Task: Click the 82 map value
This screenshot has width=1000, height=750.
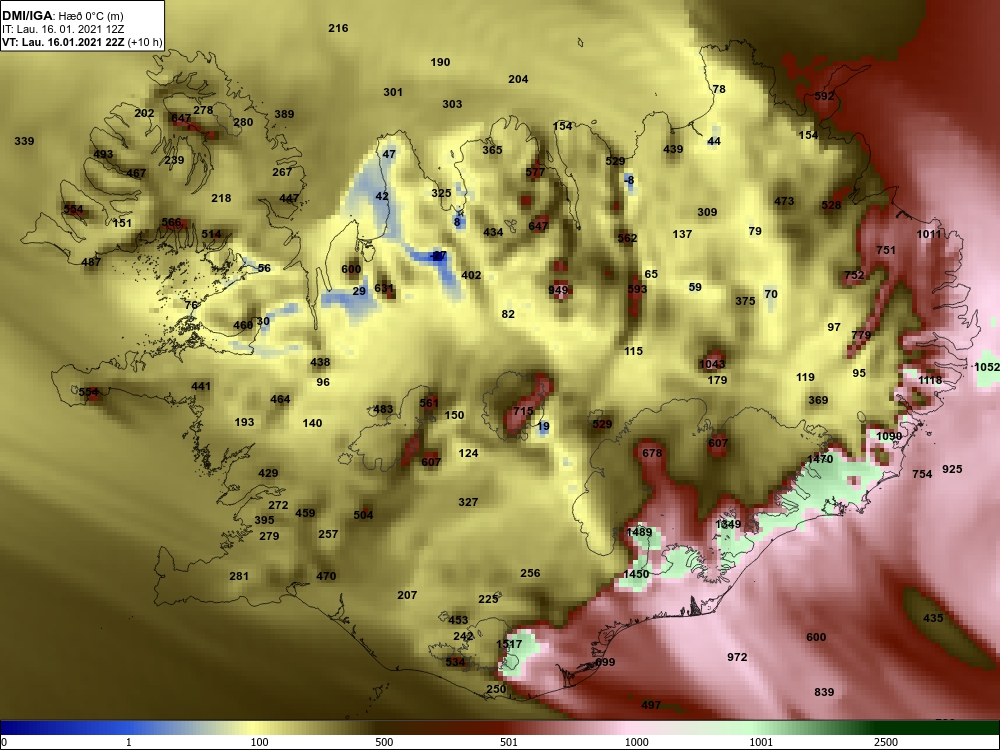Action: [x=508, y=314]
